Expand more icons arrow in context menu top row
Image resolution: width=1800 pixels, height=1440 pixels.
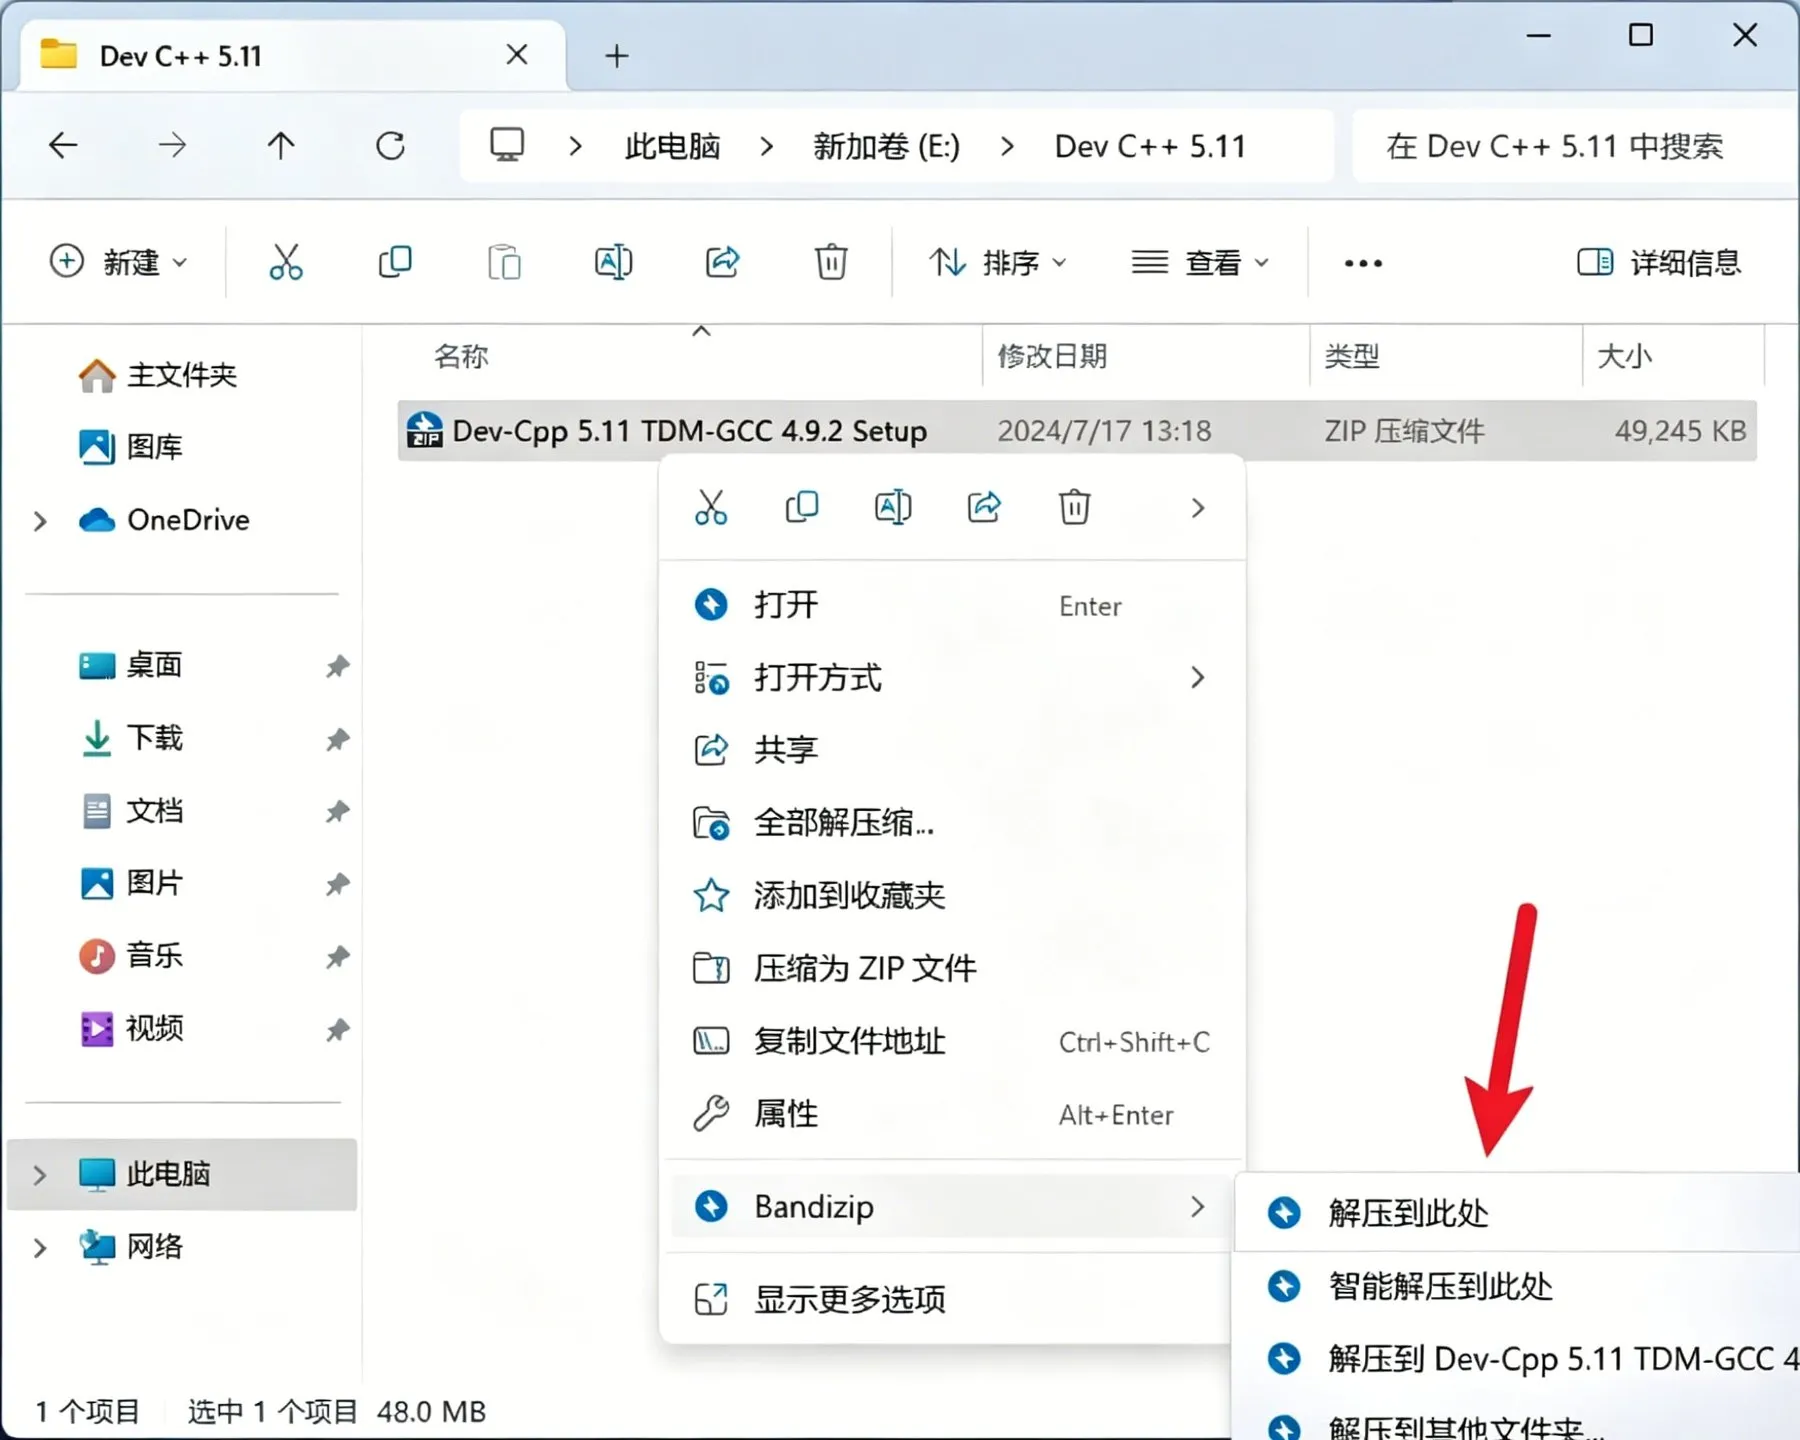1198,508
